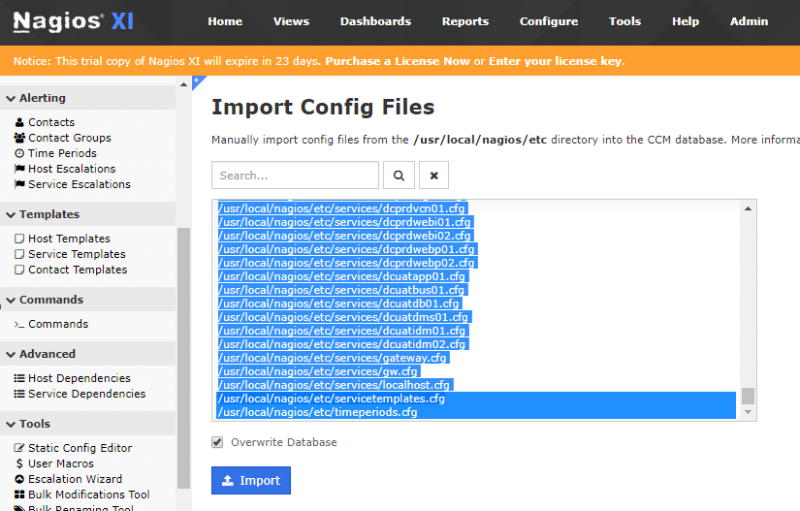Image resolution: width=800 pixels, height=511 pixels.
Task: Open the Contact Templates sidebar link
Action: [x=78, y=269]
